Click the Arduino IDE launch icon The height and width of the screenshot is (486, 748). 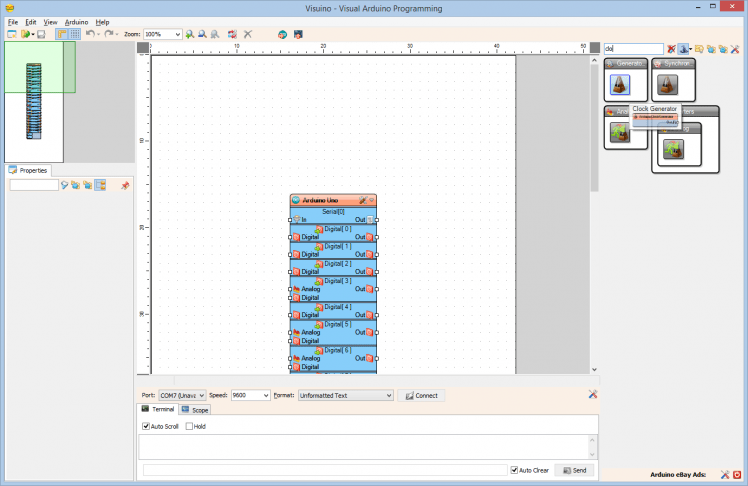coord(298,34)
